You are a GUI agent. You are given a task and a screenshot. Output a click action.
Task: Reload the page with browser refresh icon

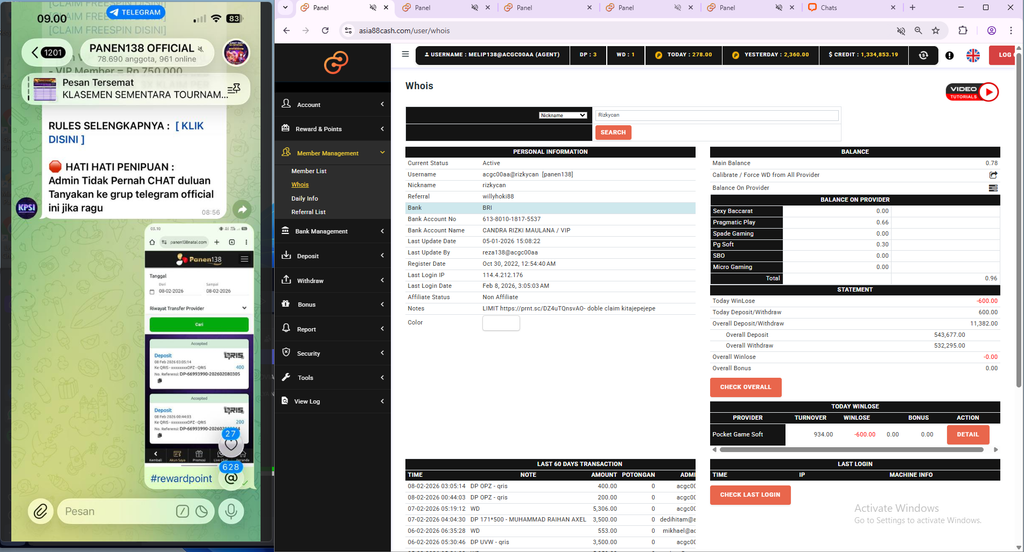(325, 31)
